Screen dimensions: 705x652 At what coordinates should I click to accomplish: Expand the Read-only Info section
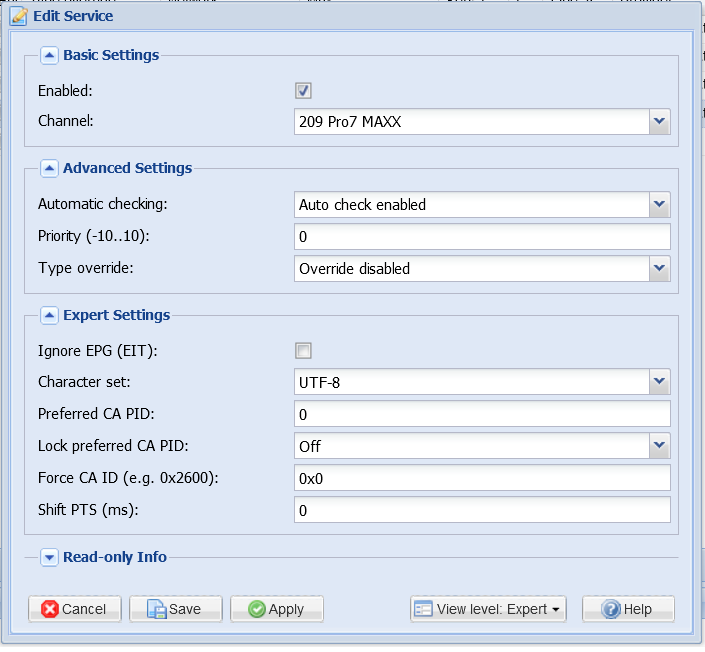[x=49, y=558]
